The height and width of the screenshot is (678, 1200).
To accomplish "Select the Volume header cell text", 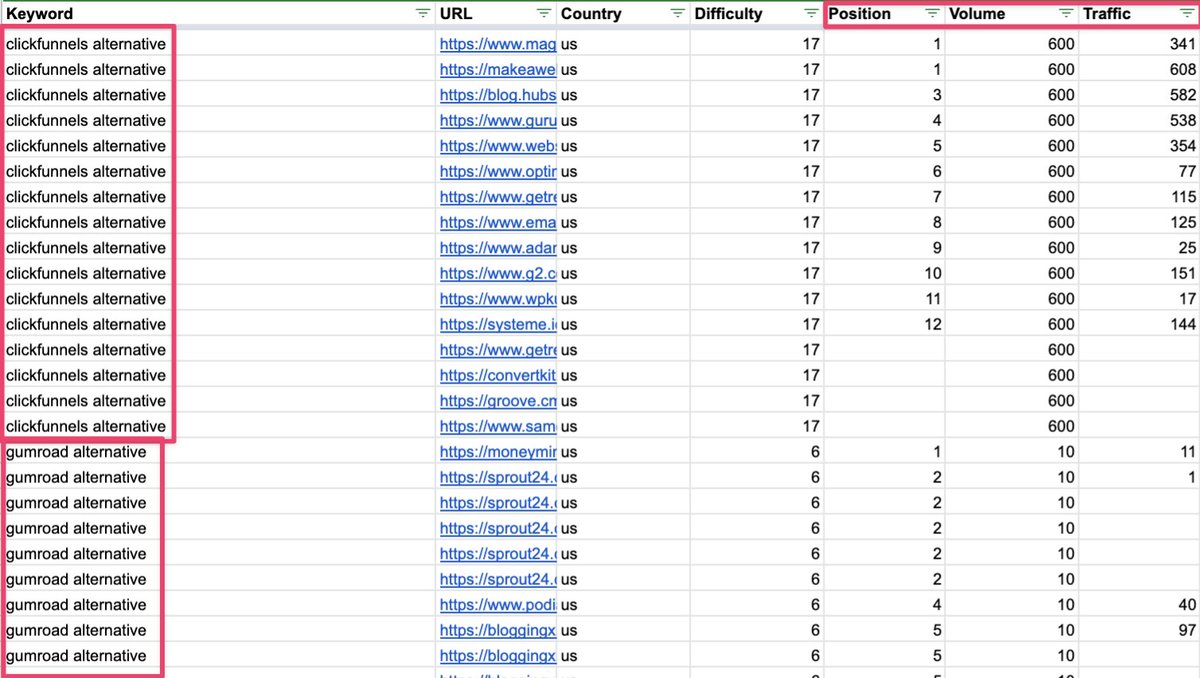I will (977, 14).
